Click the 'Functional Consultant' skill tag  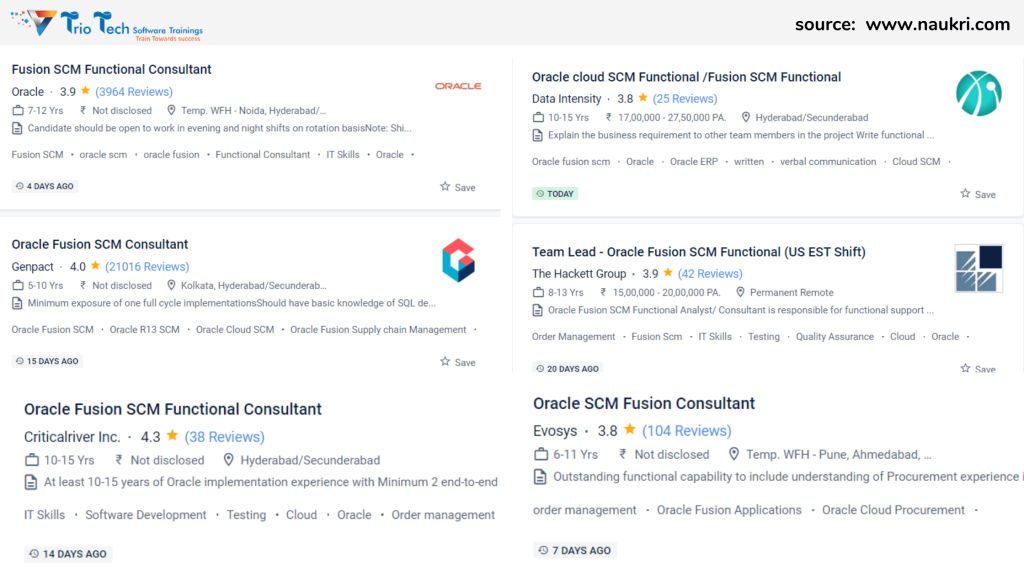click(263, 155)
